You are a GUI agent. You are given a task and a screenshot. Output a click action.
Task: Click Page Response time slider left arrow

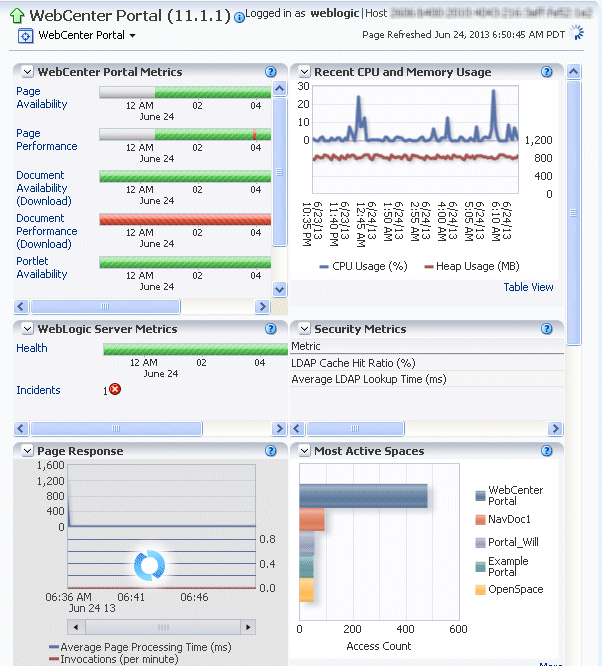[x=76, y=627]
